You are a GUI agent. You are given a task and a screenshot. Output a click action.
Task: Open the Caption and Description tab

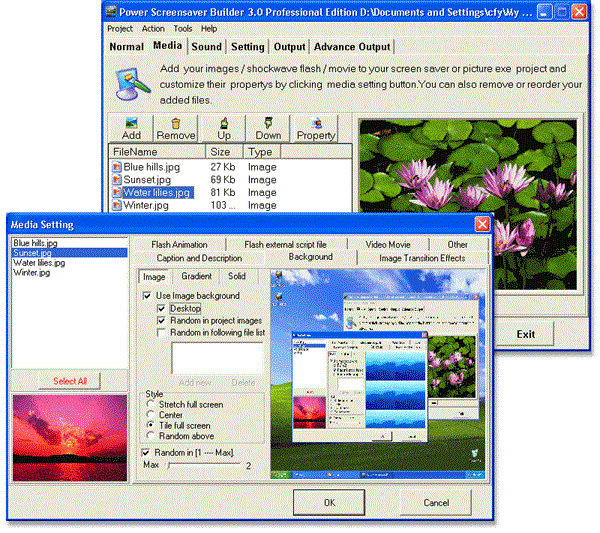point(199,258)
